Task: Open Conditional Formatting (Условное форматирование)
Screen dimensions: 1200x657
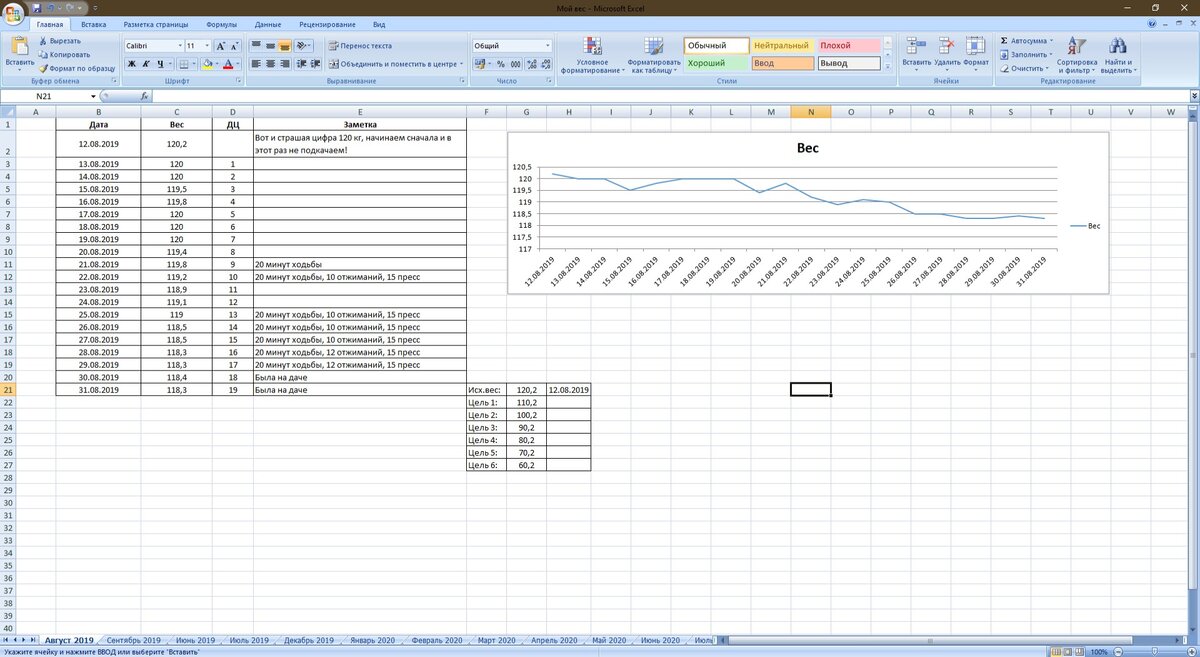Action: pos(592,56)
